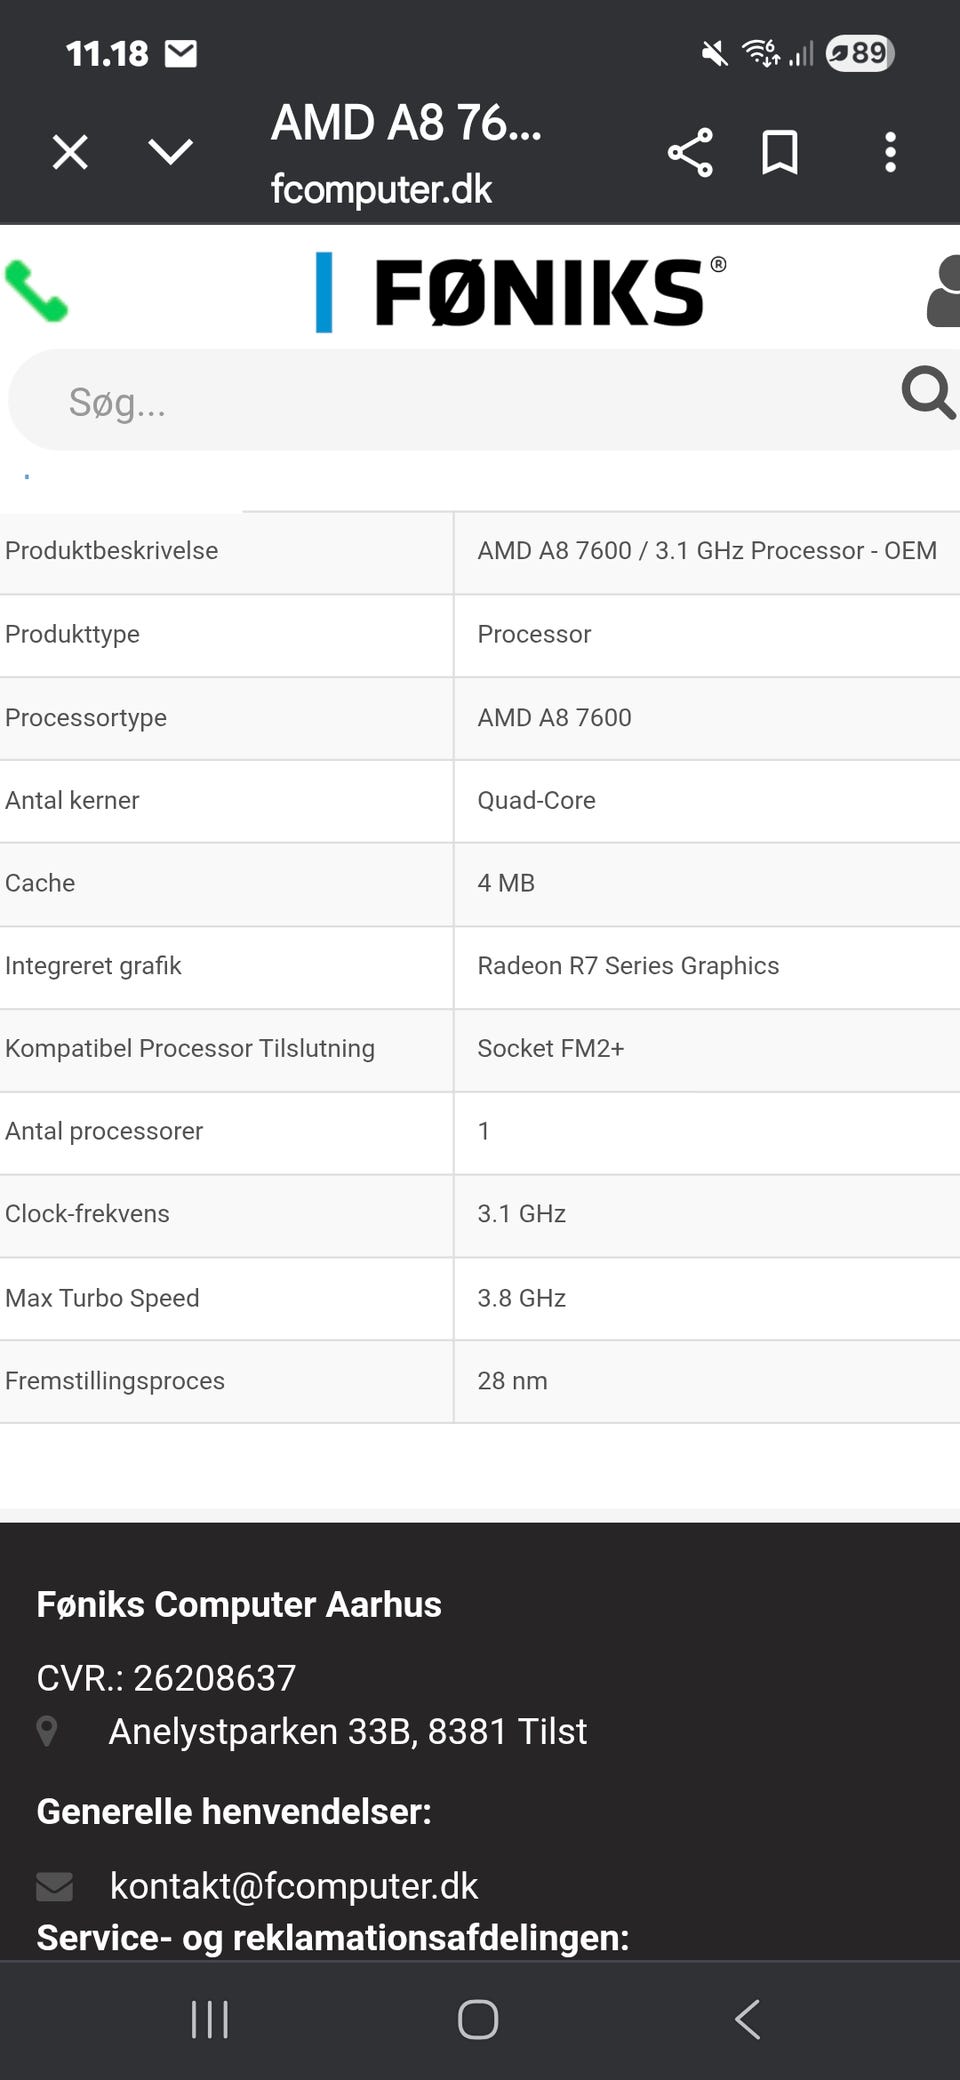Tap the magnifying glass search icon
The height and width of the screenshot is (2080, 960).
coord(927,393)
